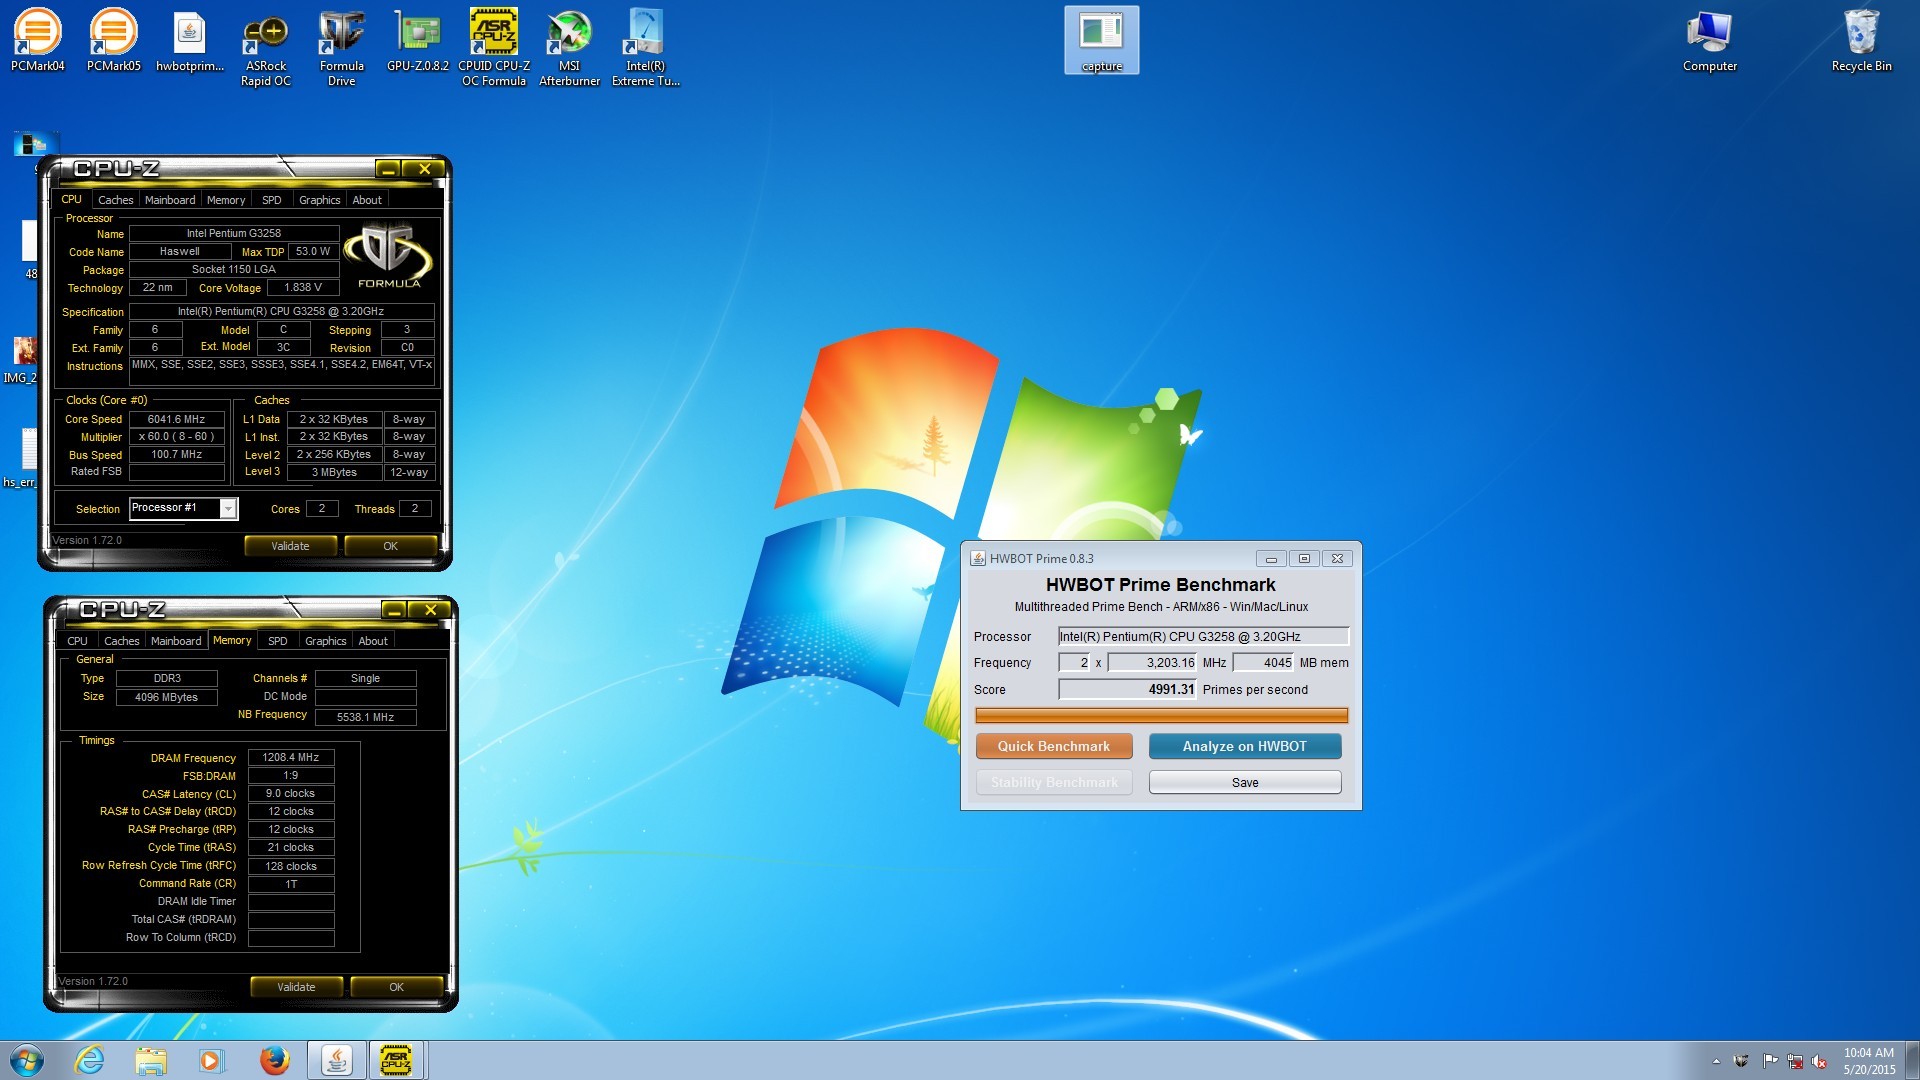
Task: Open Action Center flag tray icon
Action: (1769, 1061)
